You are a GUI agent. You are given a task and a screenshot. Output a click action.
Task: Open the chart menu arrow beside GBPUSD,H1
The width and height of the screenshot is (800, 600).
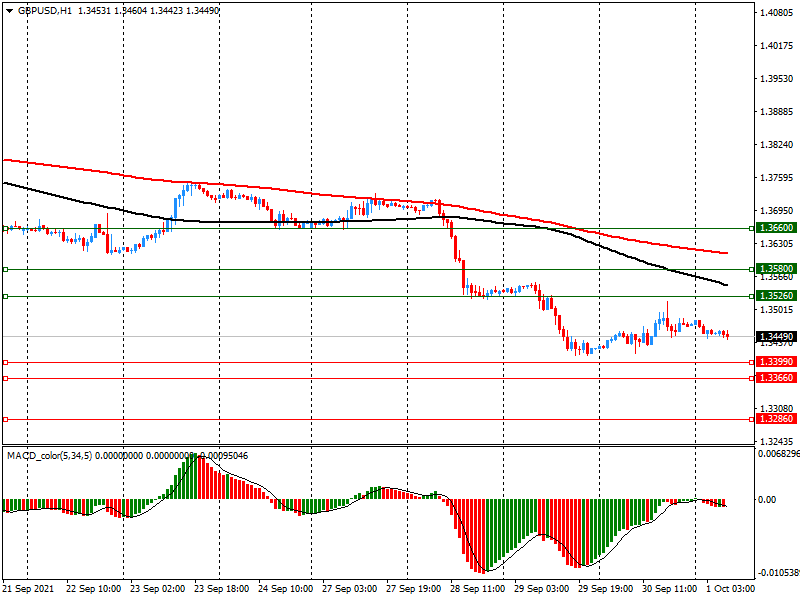coord(9,11)
